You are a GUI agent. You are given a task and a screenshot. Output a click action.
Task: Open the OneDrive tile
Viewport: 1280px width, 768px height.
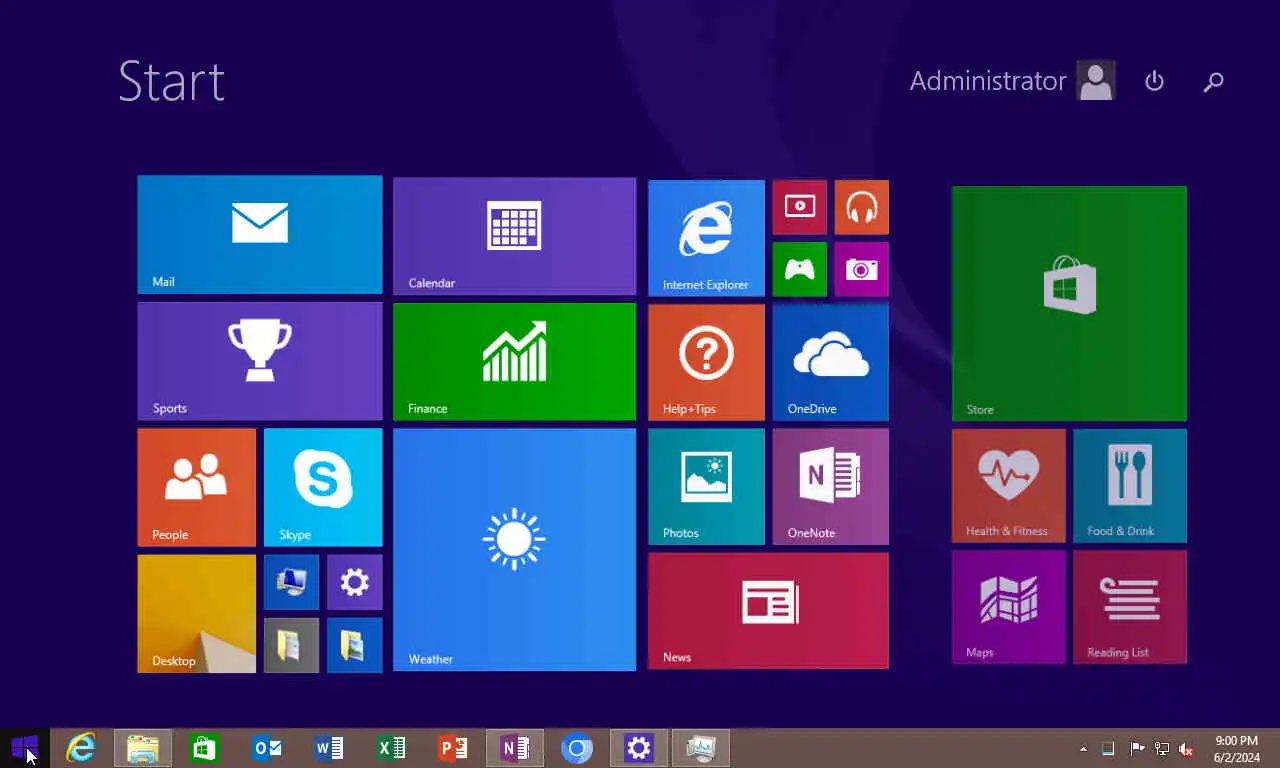point(830,362)
